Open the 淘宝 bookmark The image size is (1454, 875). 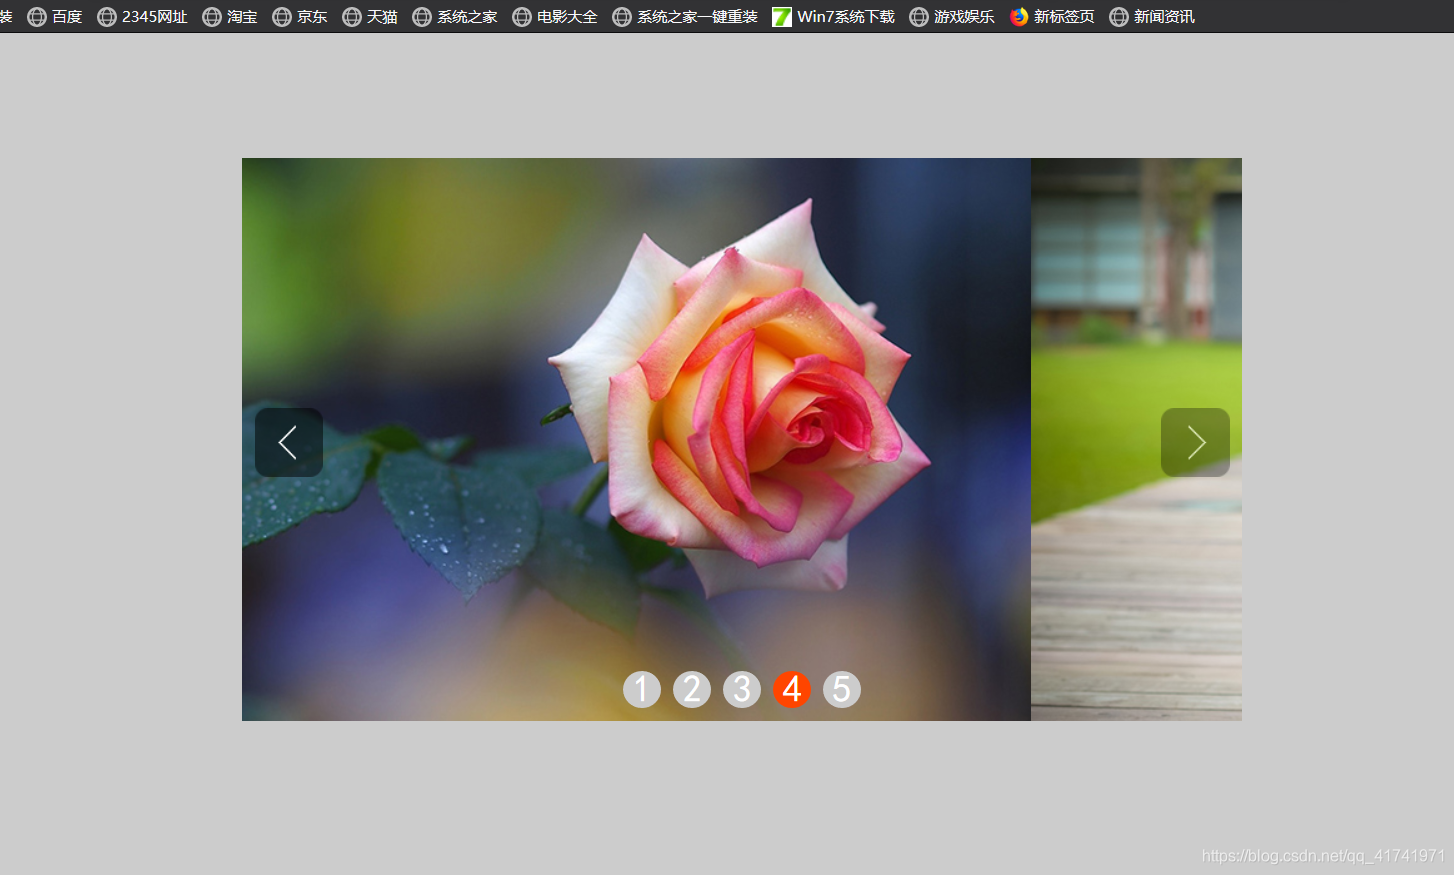230,17
